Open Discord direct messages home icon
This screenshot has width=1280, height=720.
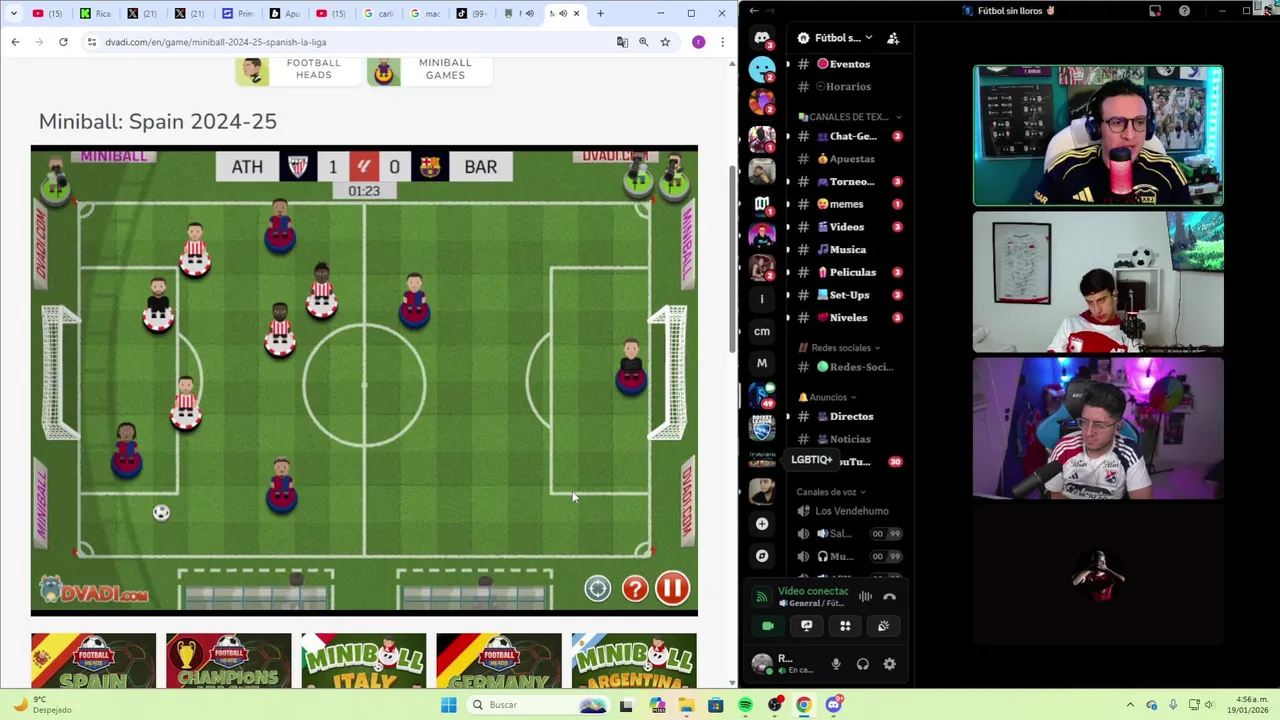click(x=762, y=38)
